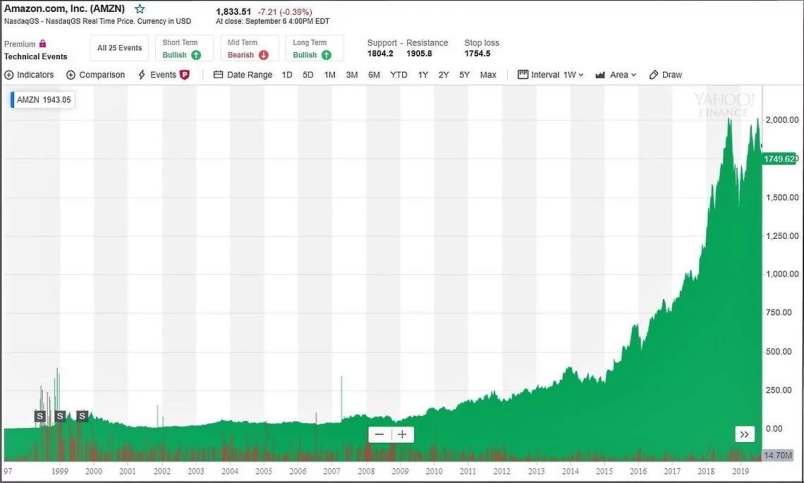This screenshot has width=804, height=483.
Task: Zoom in chart with plus button
Action: (x=403, y=435)
